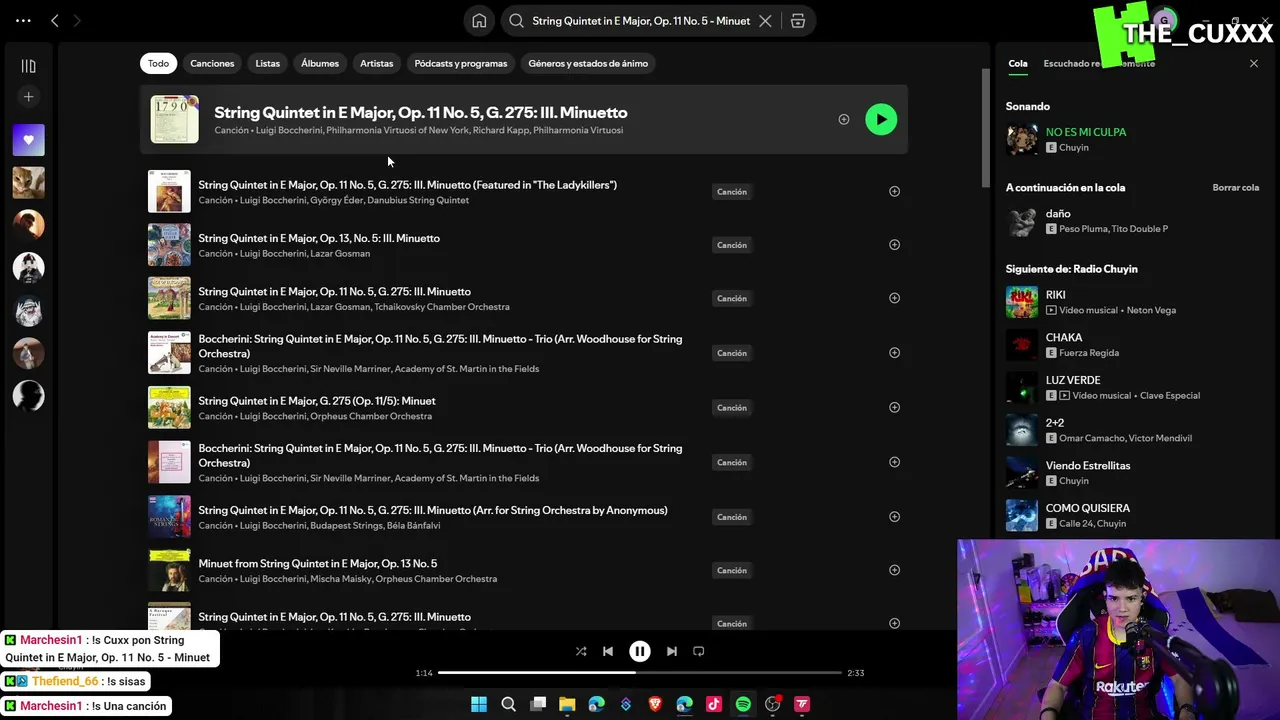Open File Explorer from the taskbar
The height and width of the screenshot is (720, 1280).
567,704
